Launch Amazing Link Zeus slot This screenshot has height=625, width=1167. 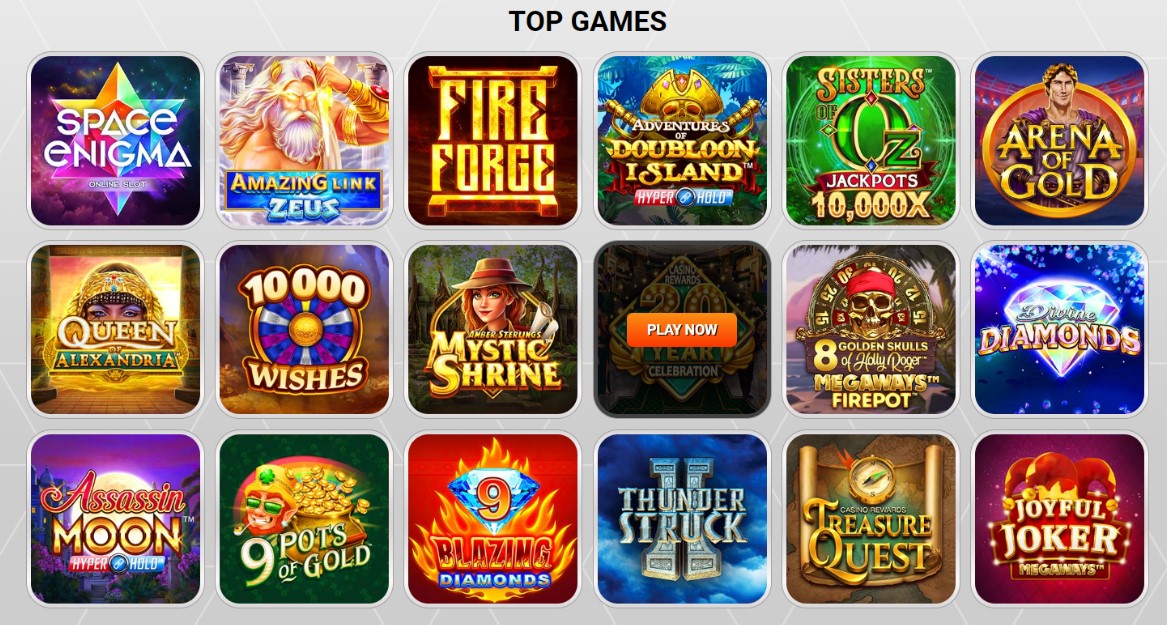tap(304, 140)
